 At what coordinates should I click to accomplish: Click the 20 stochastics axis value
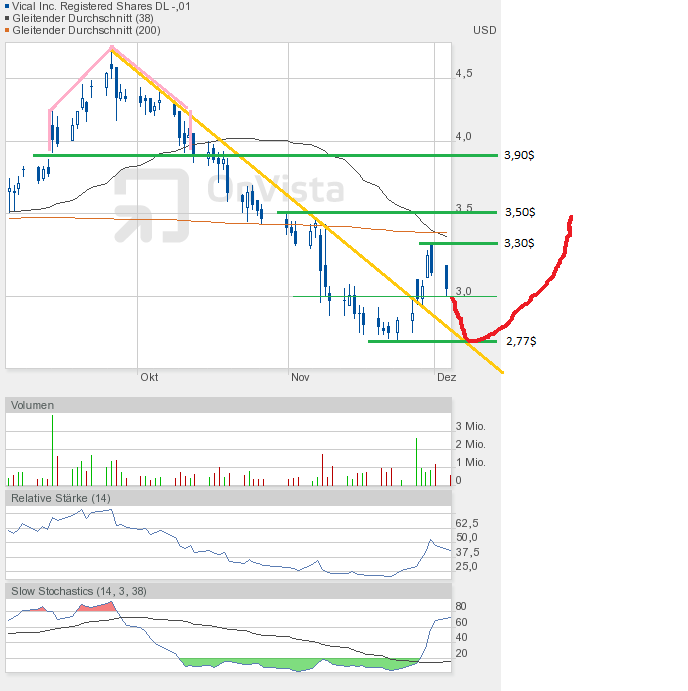[461, 653]
